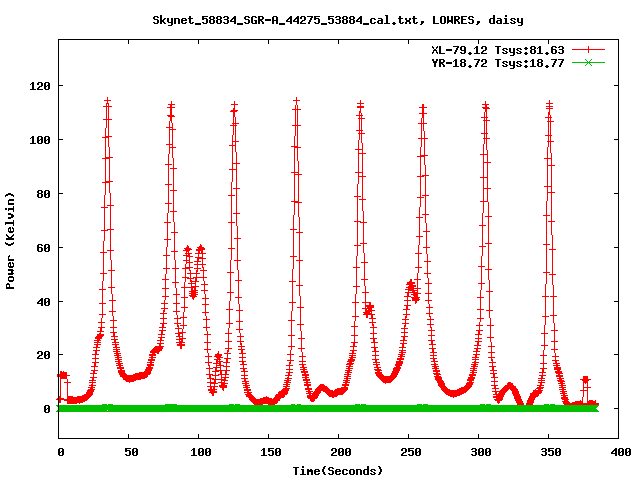Click the y-axis tick label 0
Viewport: 640px width, 480px height.
tap(47, 409)
